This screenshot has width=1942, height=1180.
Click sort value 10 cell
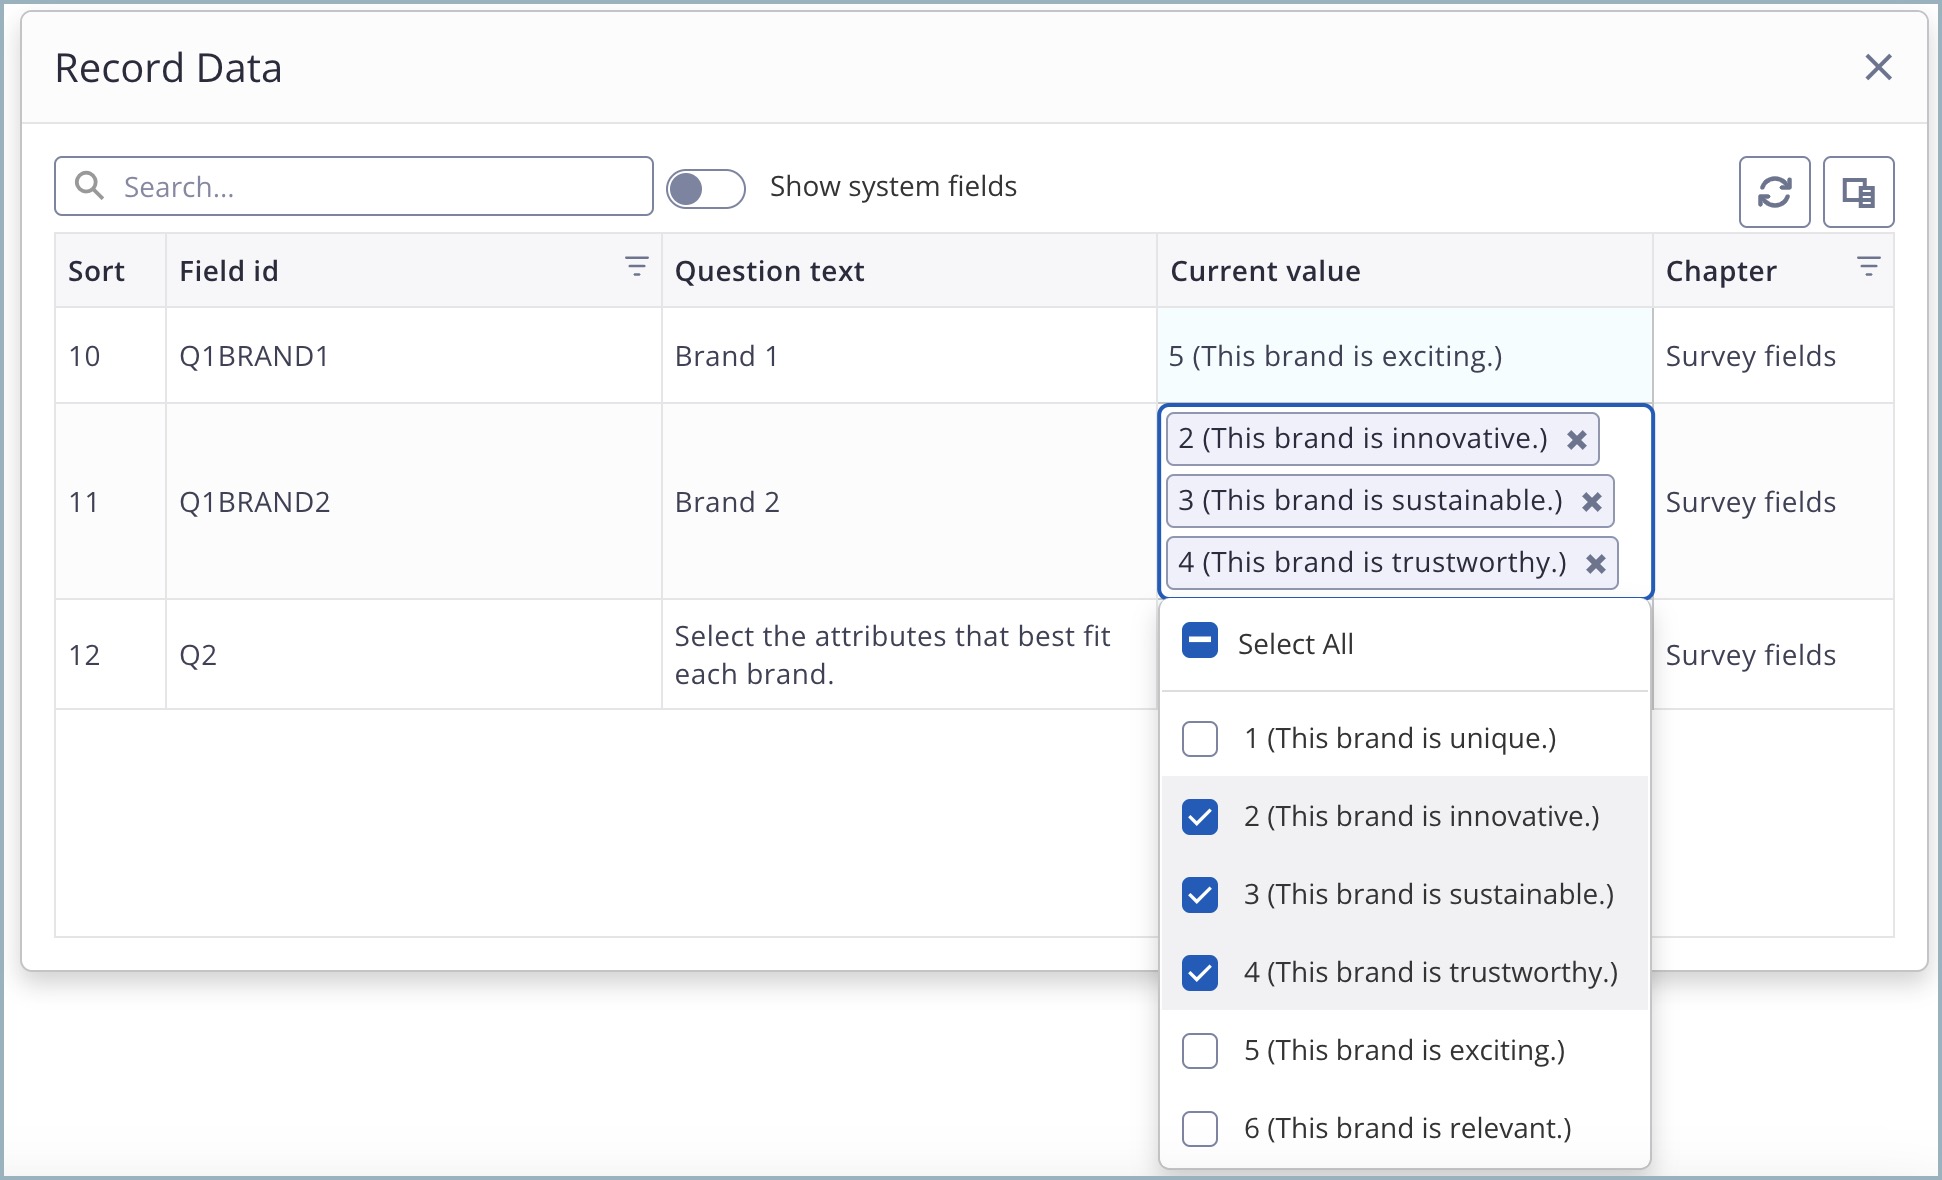pyautogui.click(x=110, y=356)
